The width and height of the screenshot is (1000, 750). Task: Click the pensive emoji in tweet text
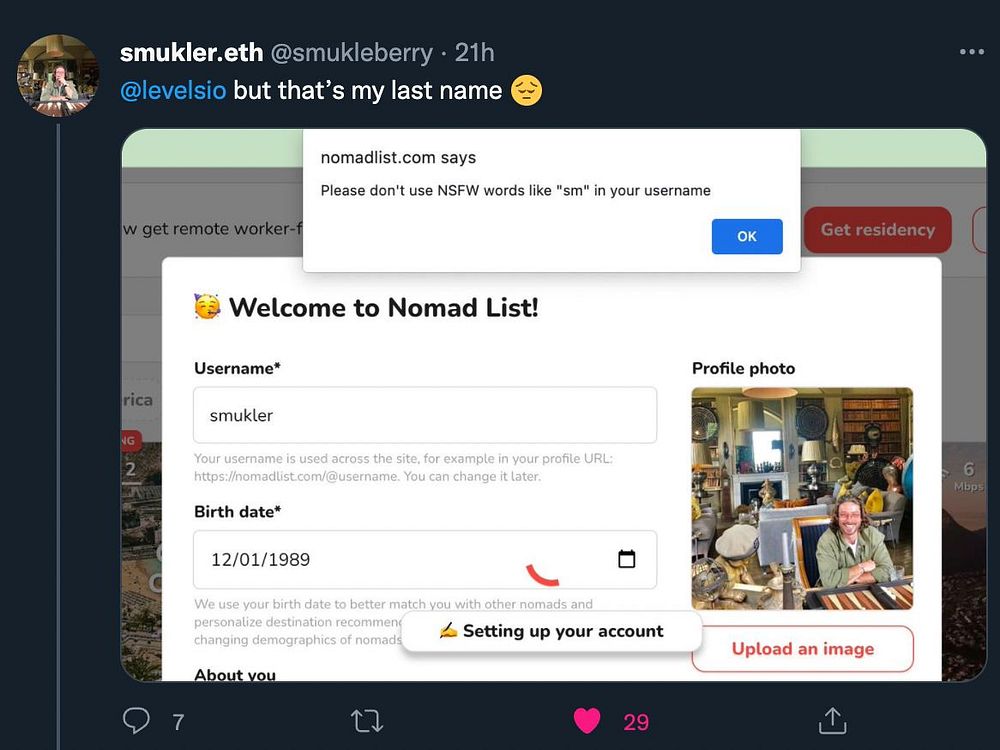(526, 91)
